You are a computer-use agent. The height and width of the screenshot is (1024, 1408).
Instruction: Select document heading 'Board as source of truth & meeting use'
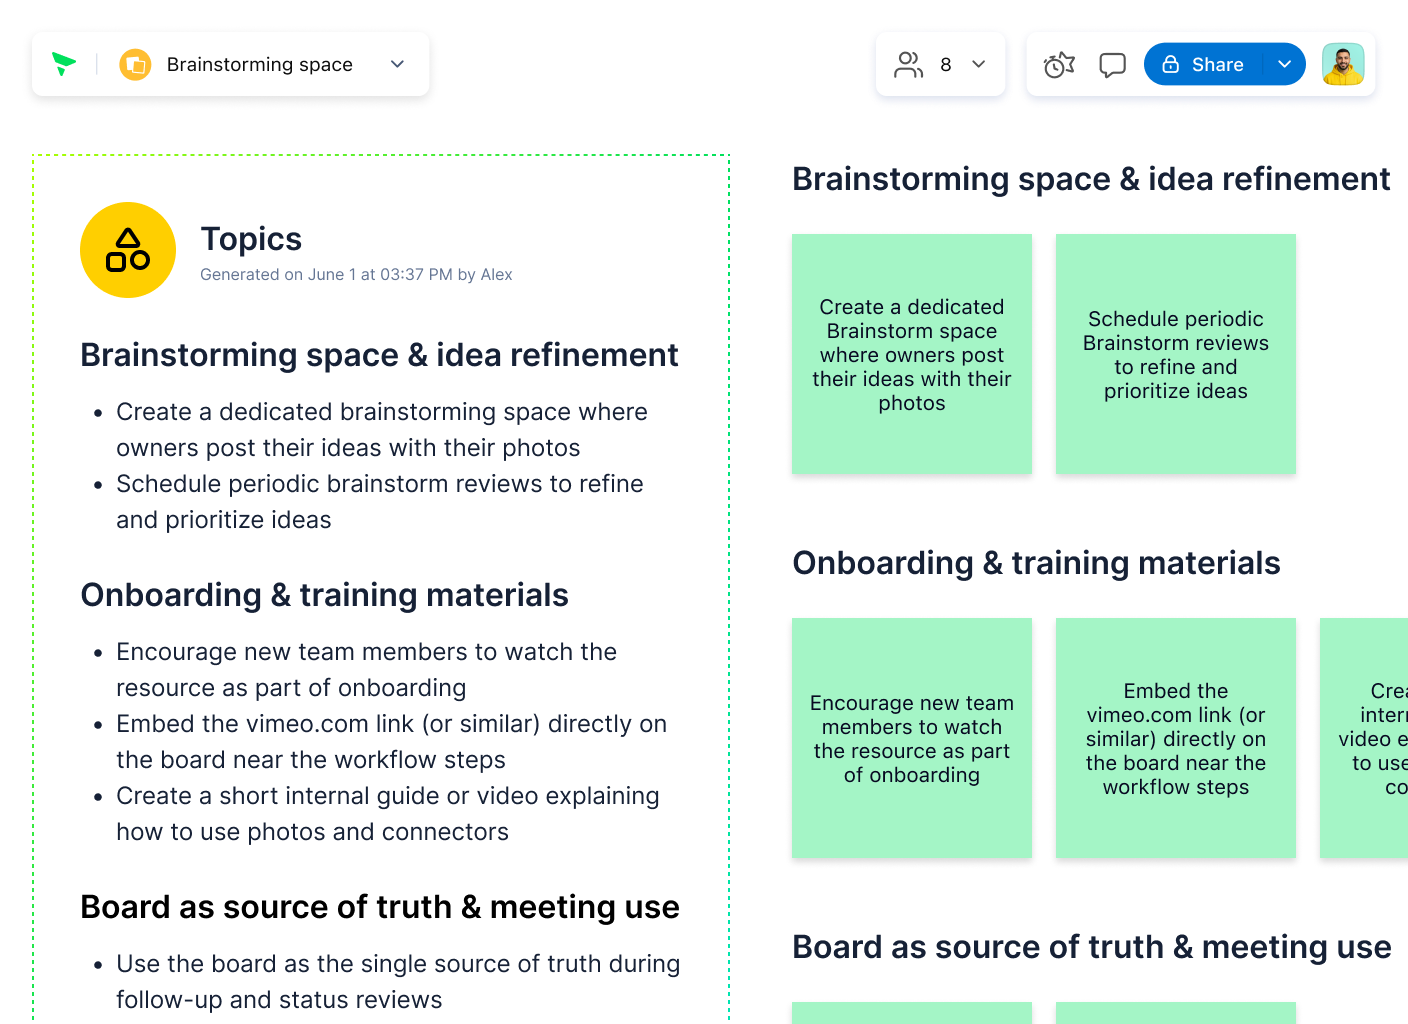(x=380, y=907)
